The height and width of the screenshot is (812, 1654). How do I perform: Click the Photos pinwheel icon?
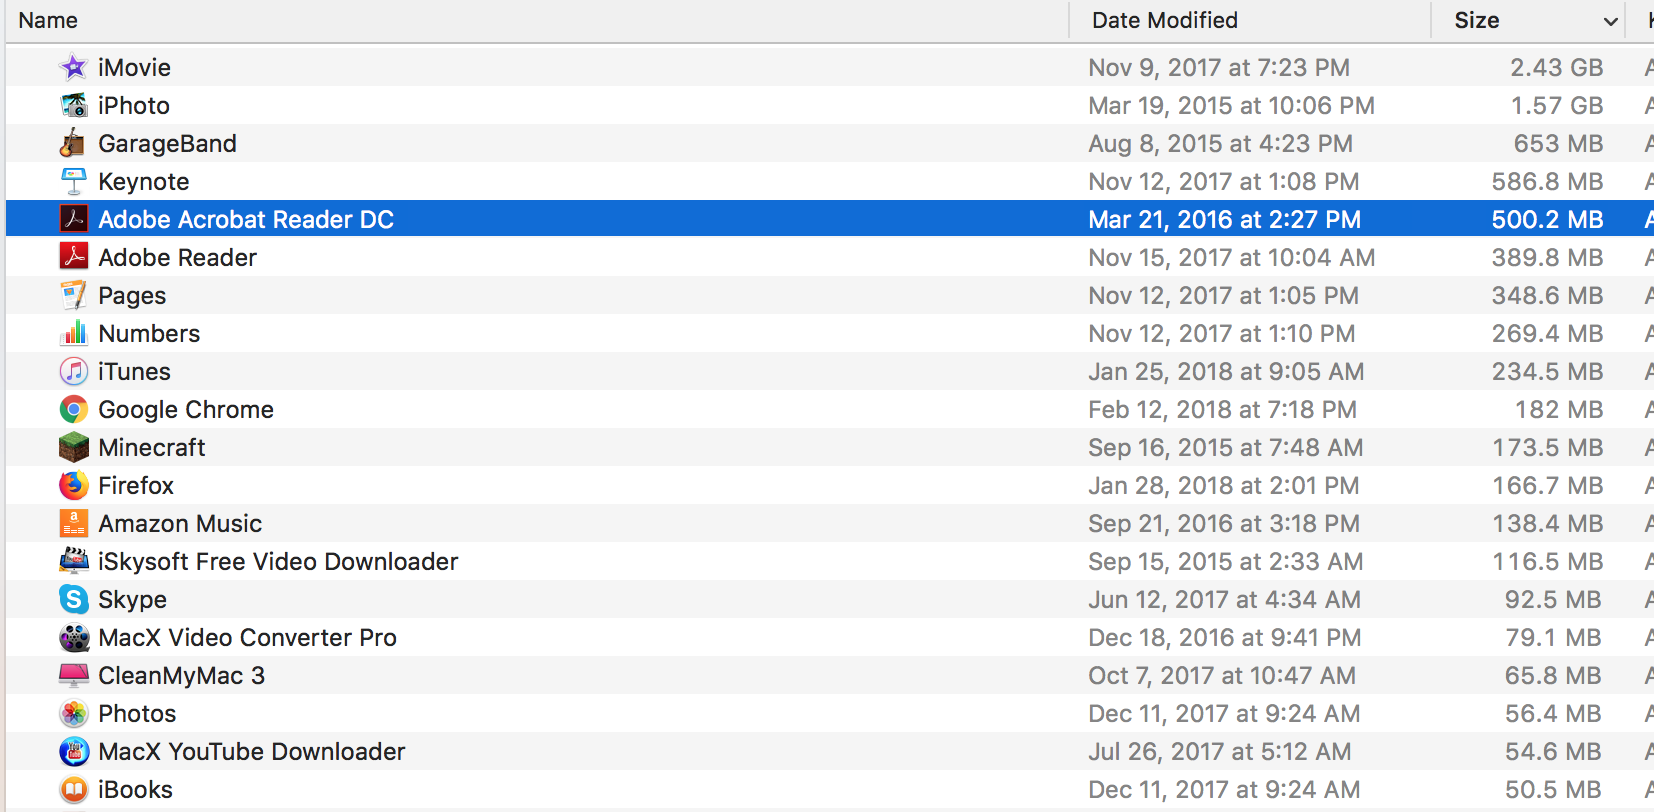73,713
